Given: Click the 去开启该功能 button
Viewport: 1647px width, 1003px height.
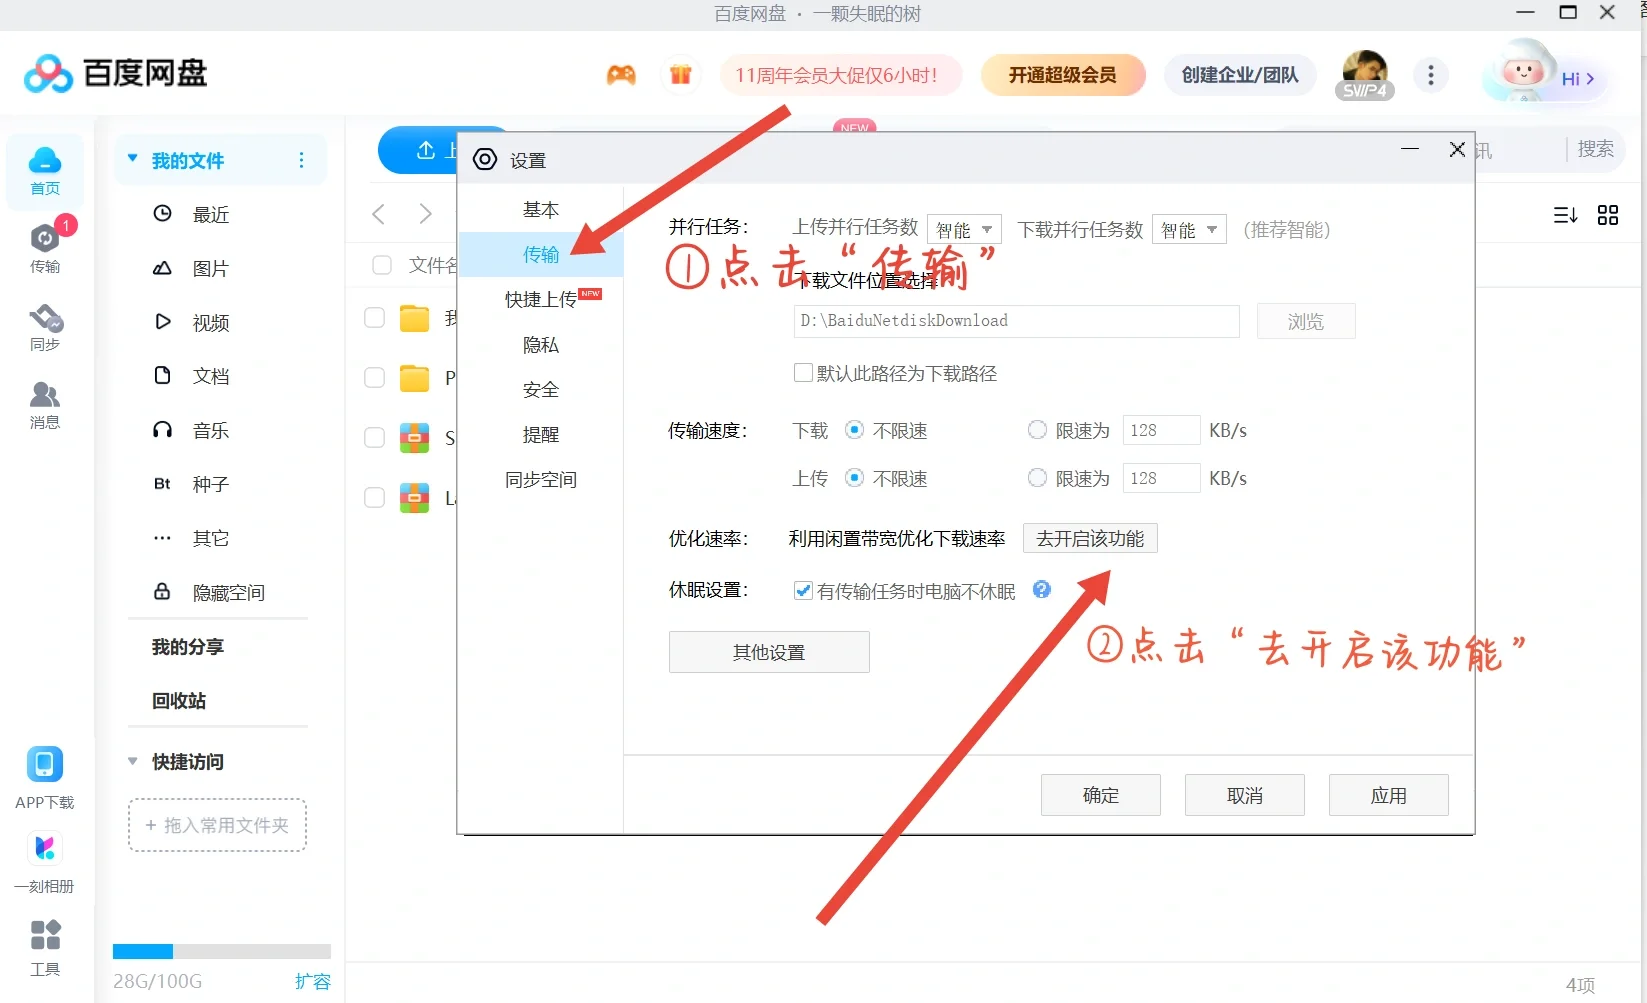Looking at the screenshot, I should click(1089, 538).
